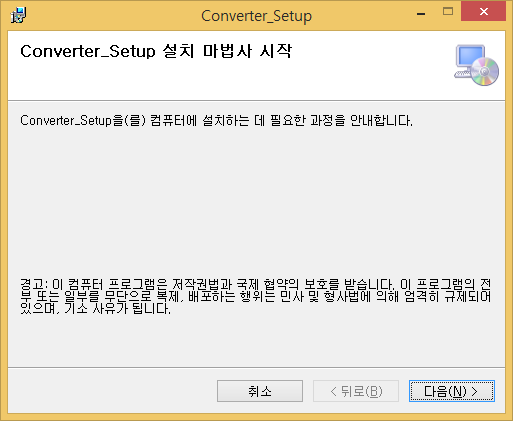
Task: Click the 취소 cancel button
Action: click(260, 391)
